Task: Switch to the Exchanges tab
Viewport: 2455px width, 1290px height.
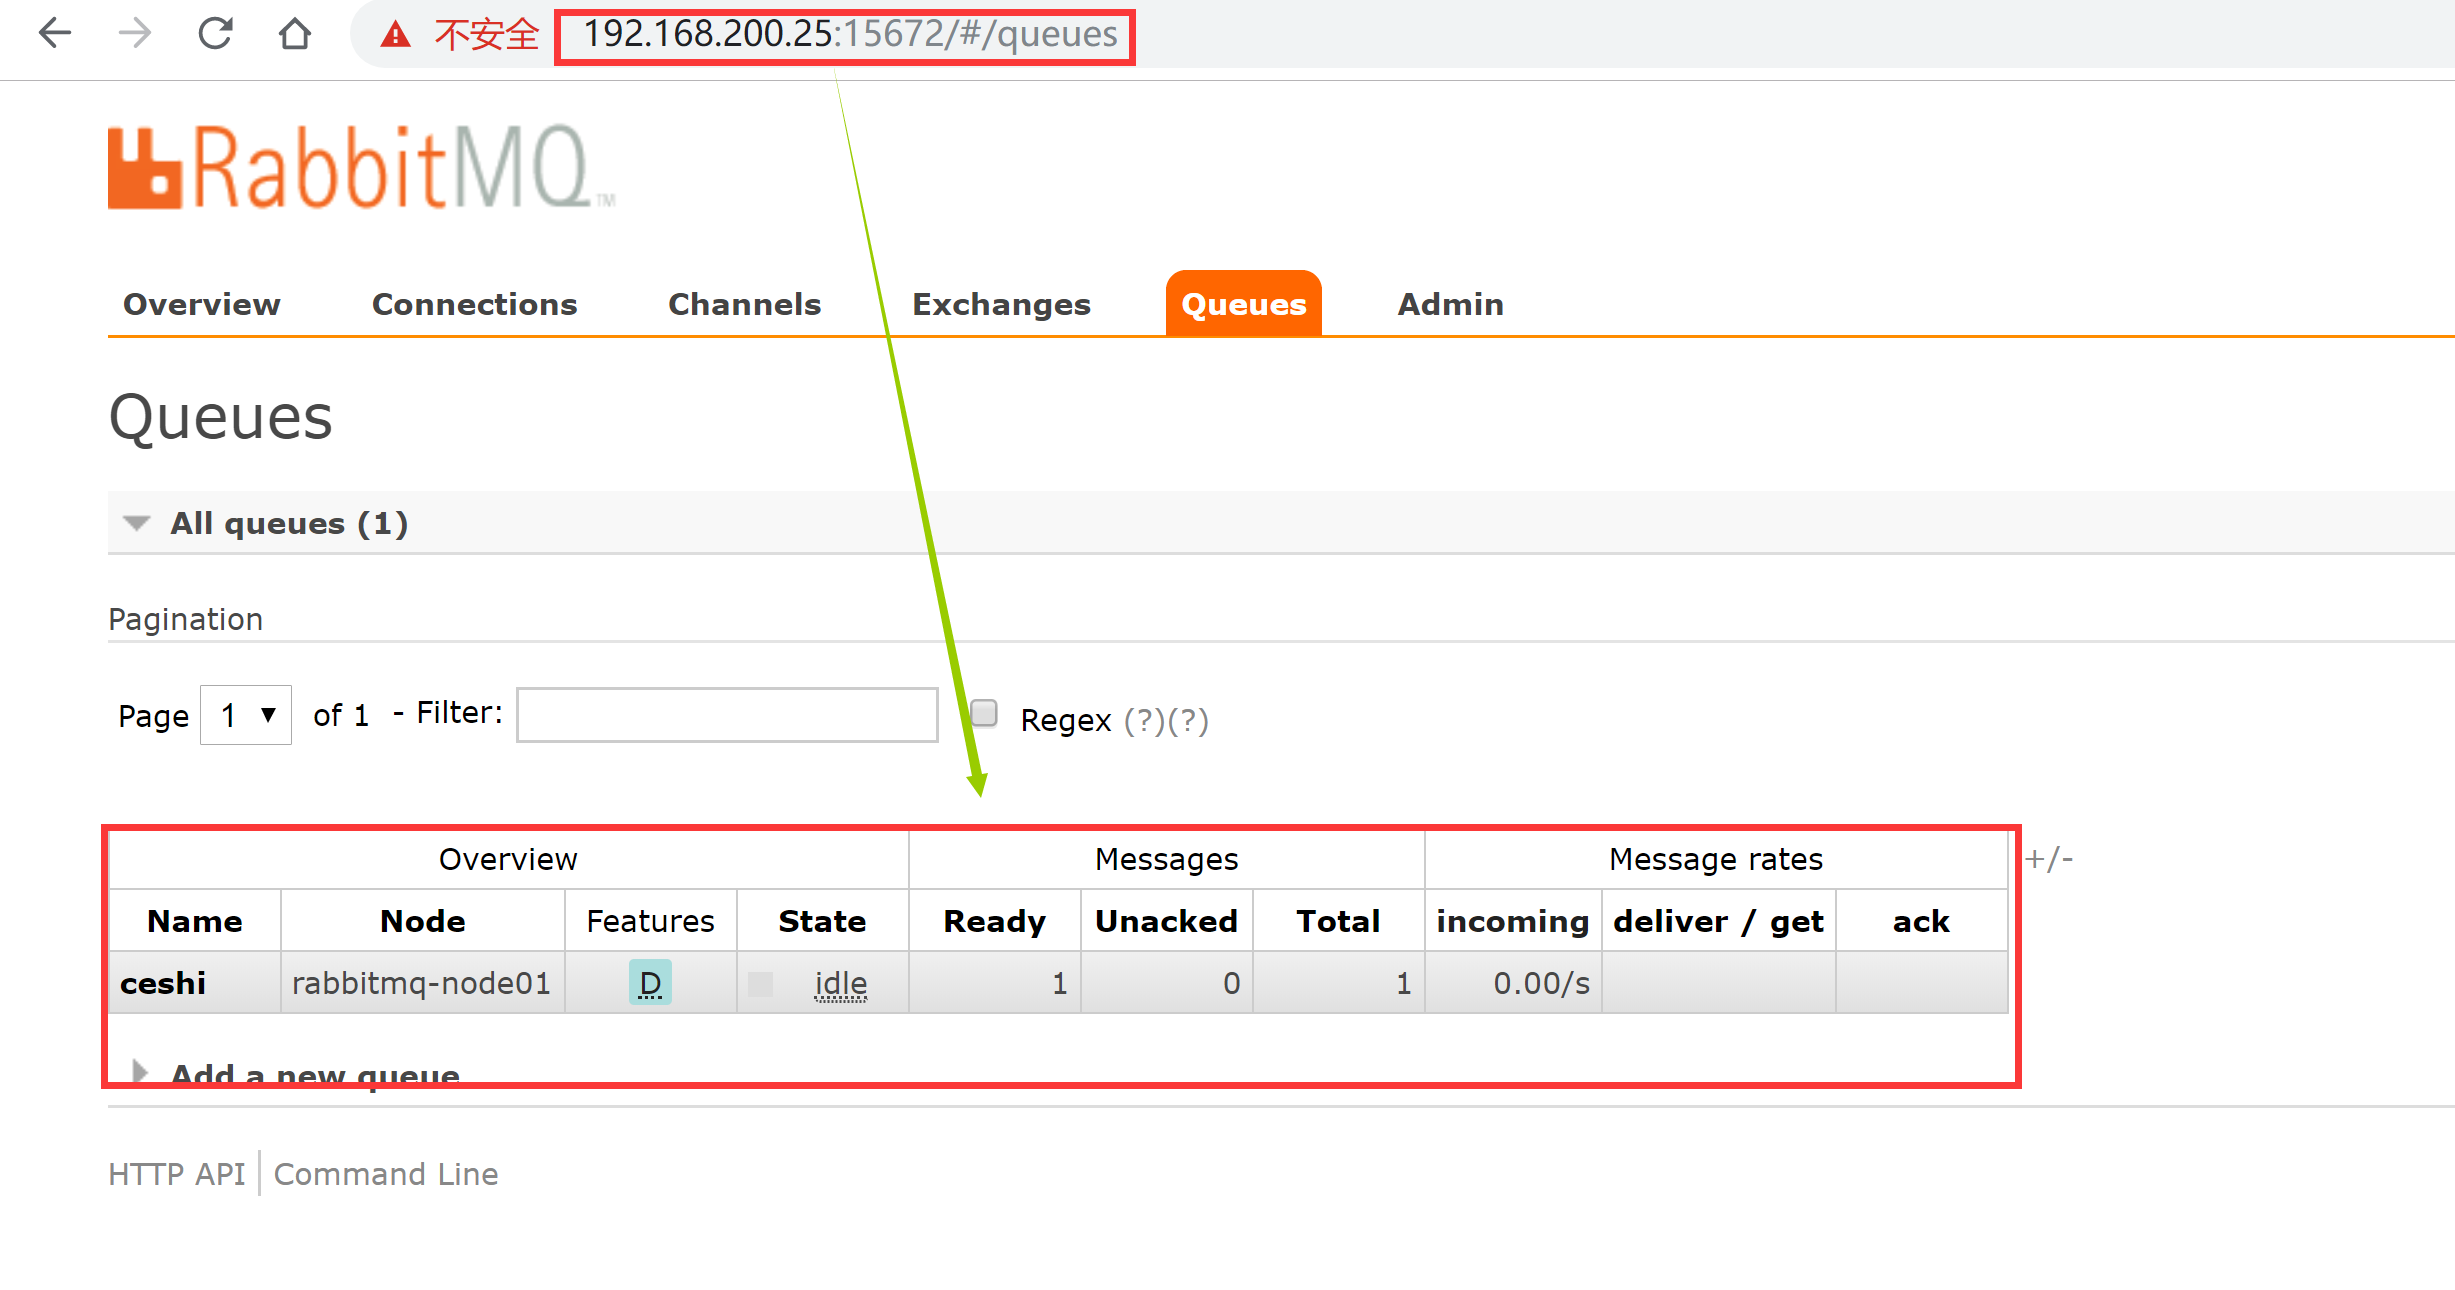Action: (x=1001, y=304)
